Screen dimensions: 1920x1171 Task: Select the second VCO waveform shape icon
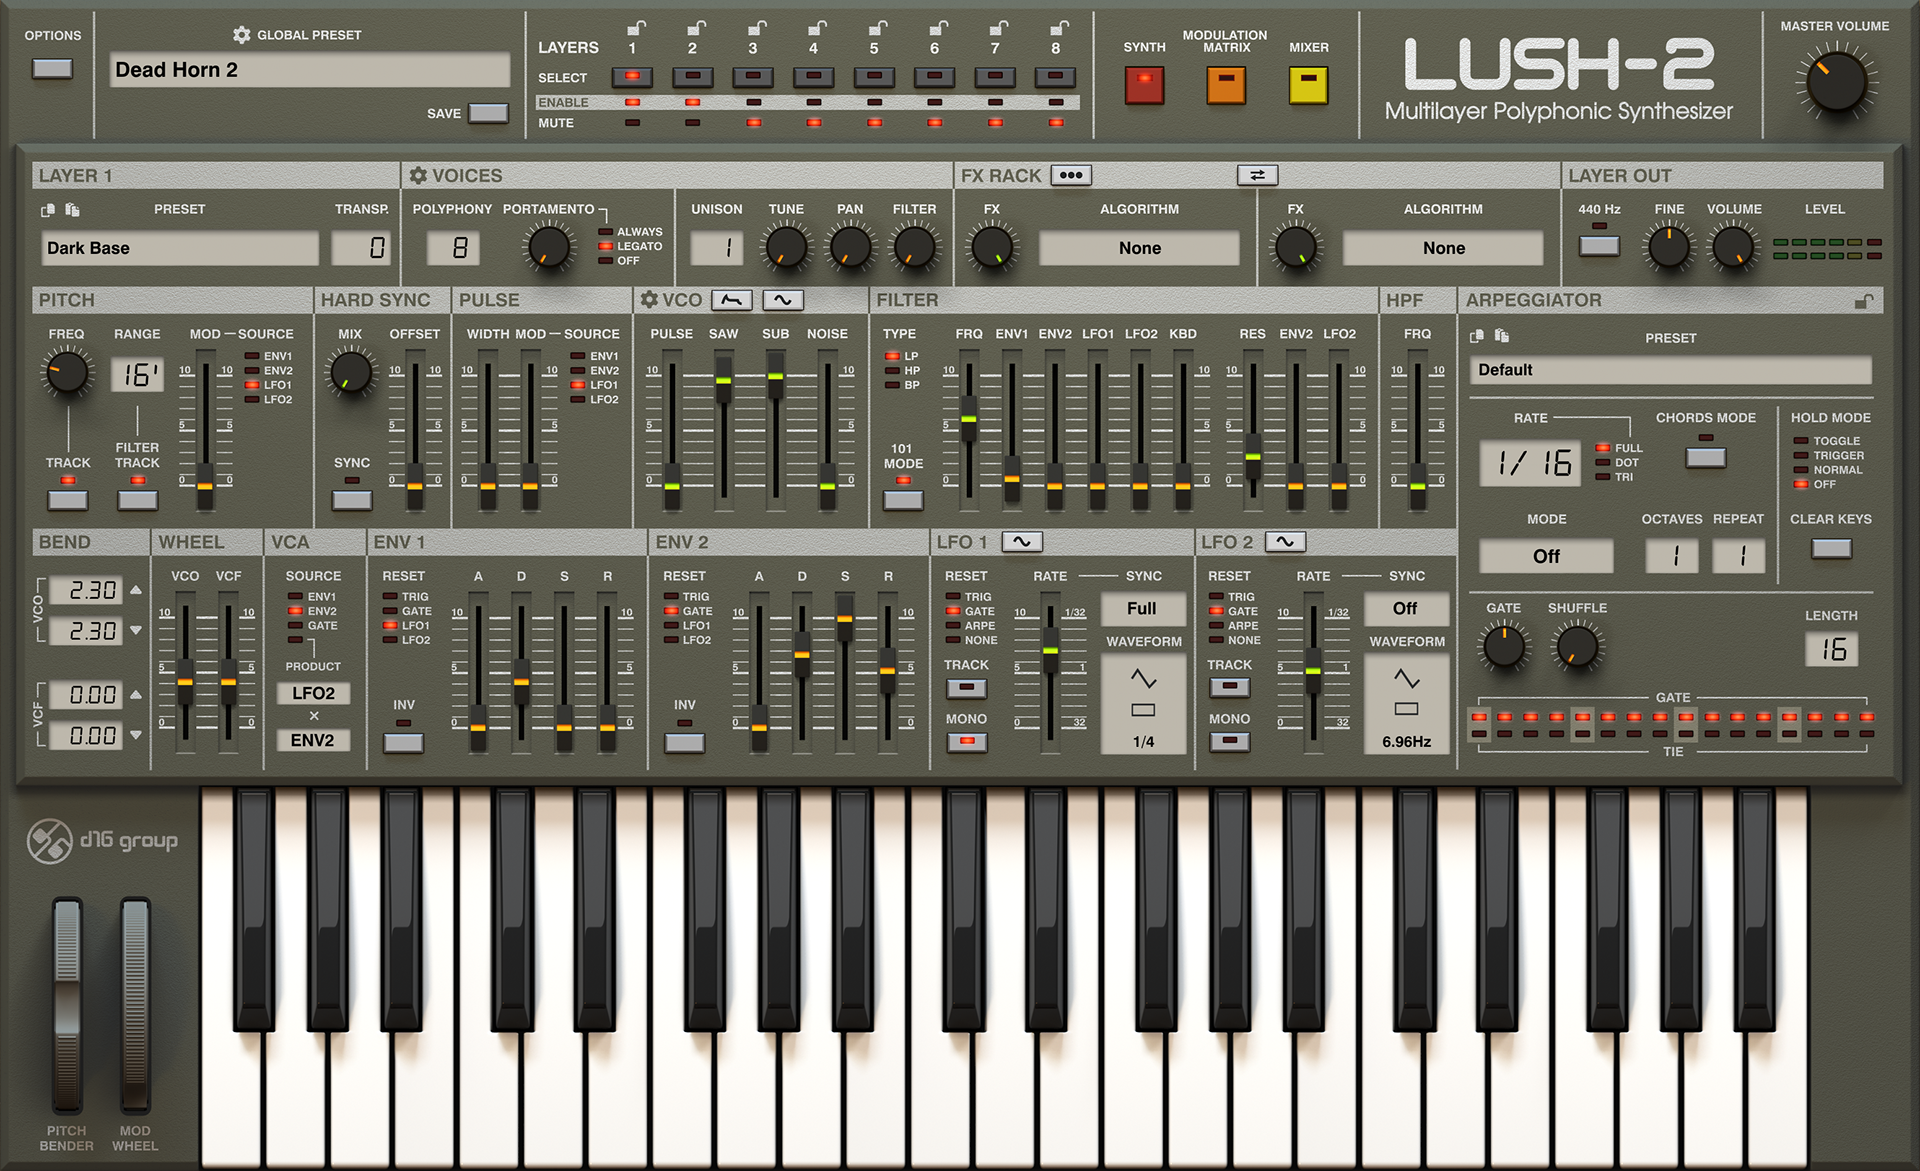pyautogui.click(x=783, y=300)
